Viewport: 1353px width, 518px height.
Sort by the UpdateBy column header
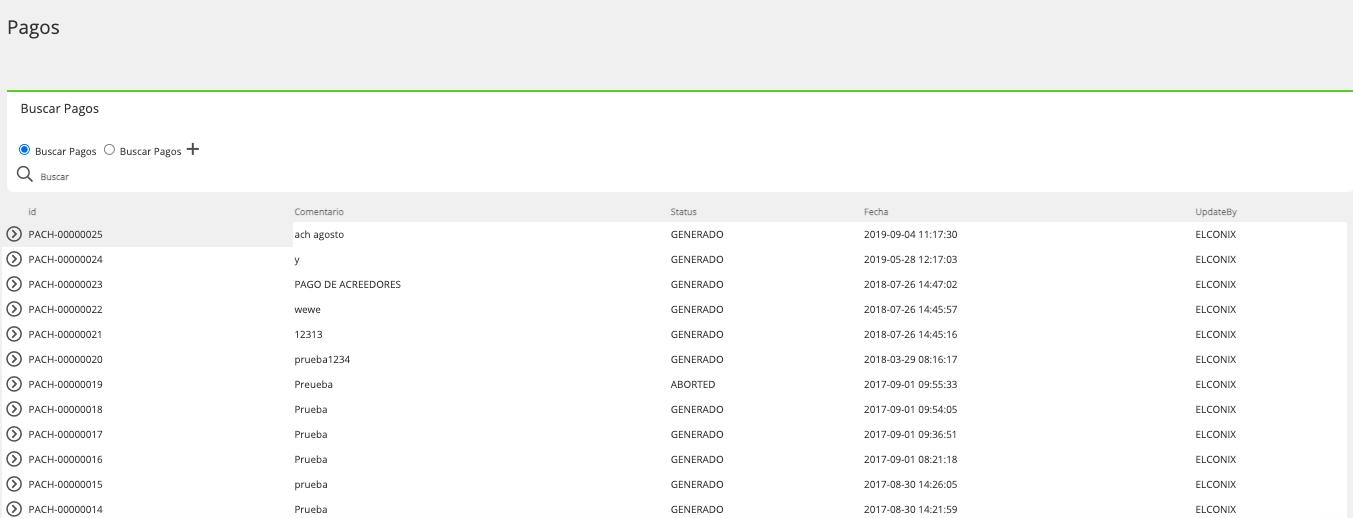pos(1217,212)
